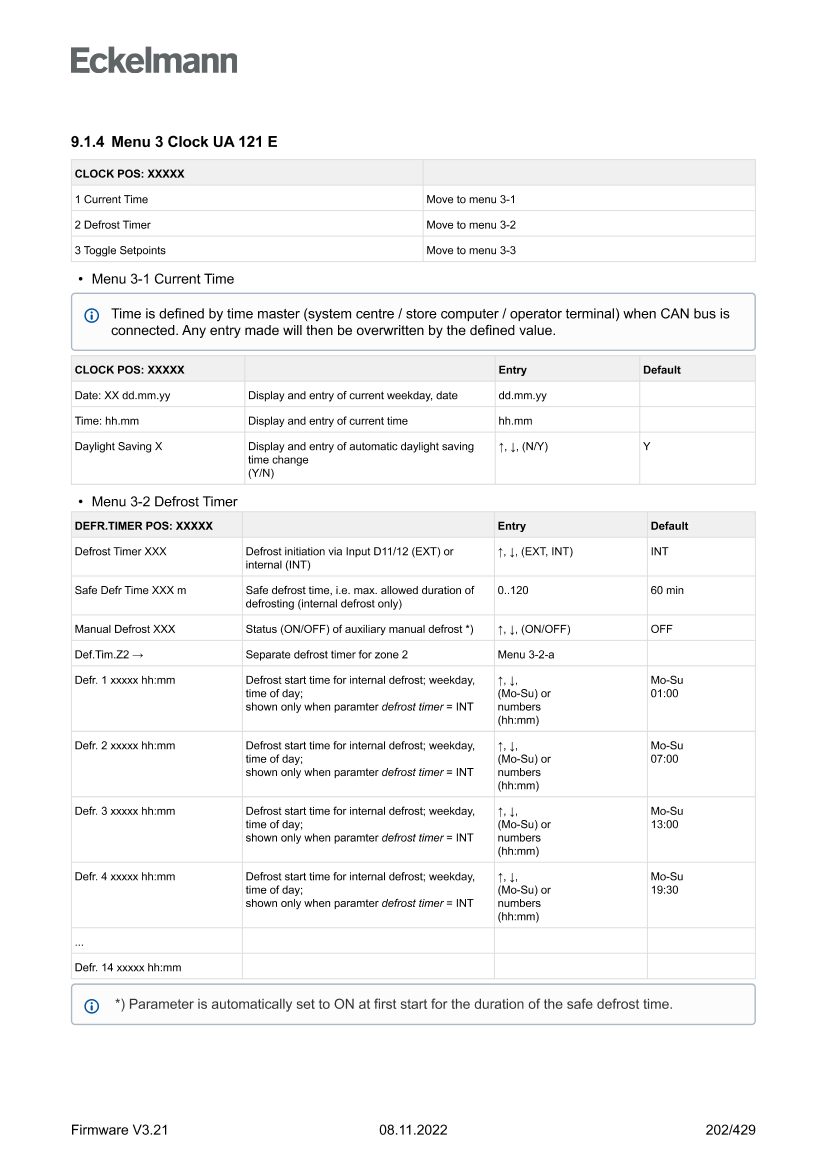Select the "Move to menu 3-1" entry
827x1169 pixels.
471,199
